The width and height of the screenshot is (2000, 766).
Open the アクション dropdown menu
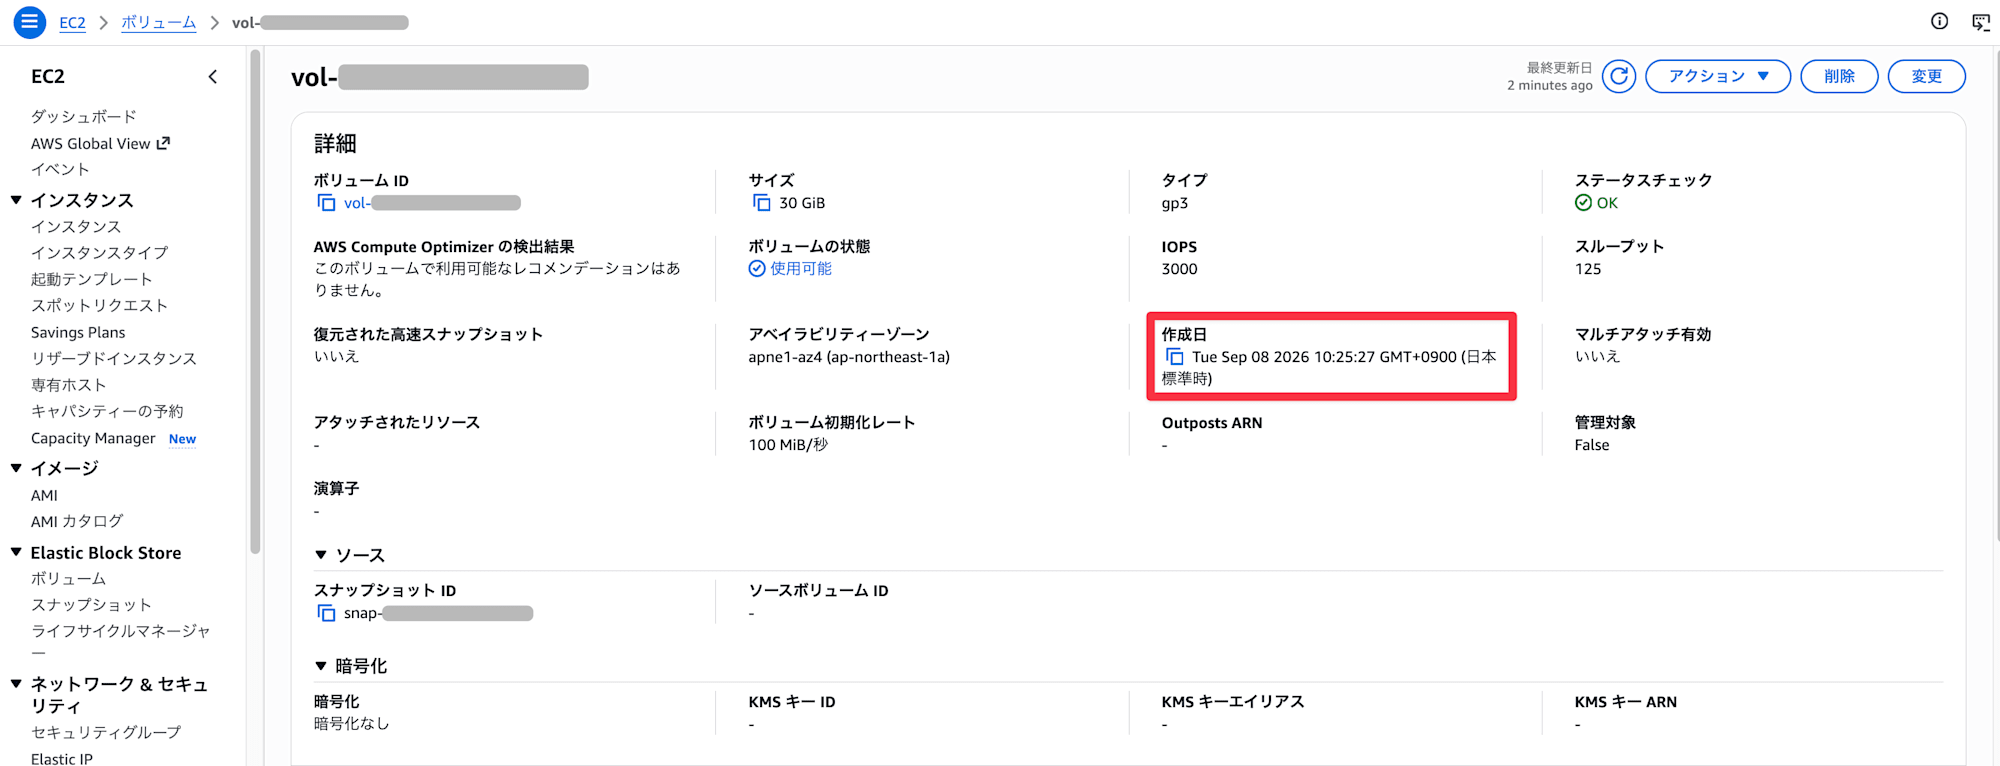click(x=1717, y=76)
